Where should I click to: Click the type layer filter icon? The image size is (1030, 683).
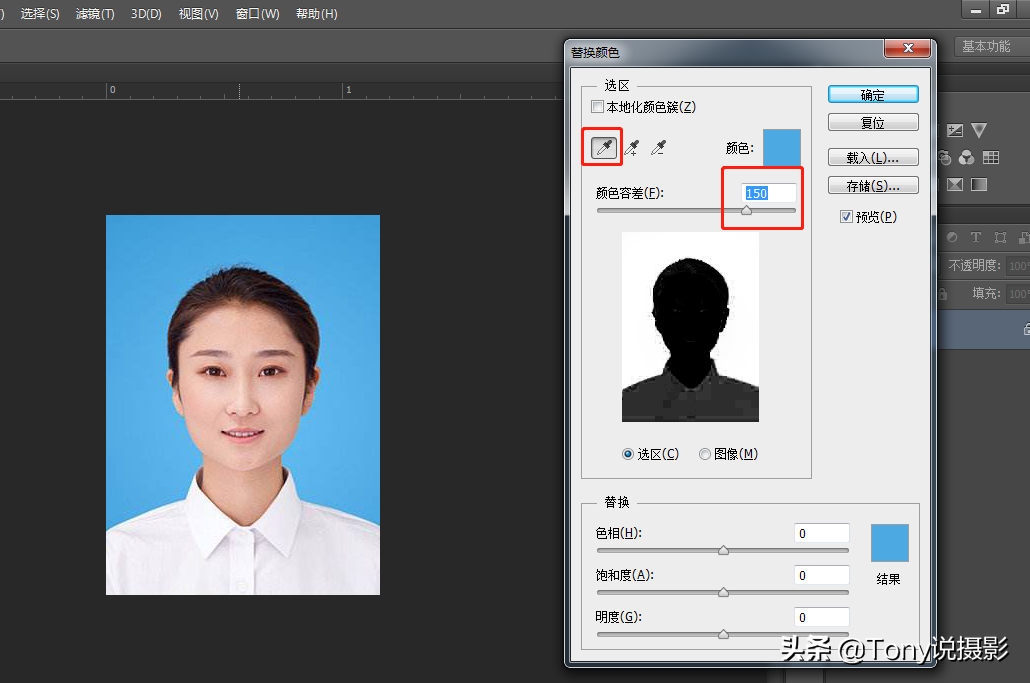tap(975, 237)
